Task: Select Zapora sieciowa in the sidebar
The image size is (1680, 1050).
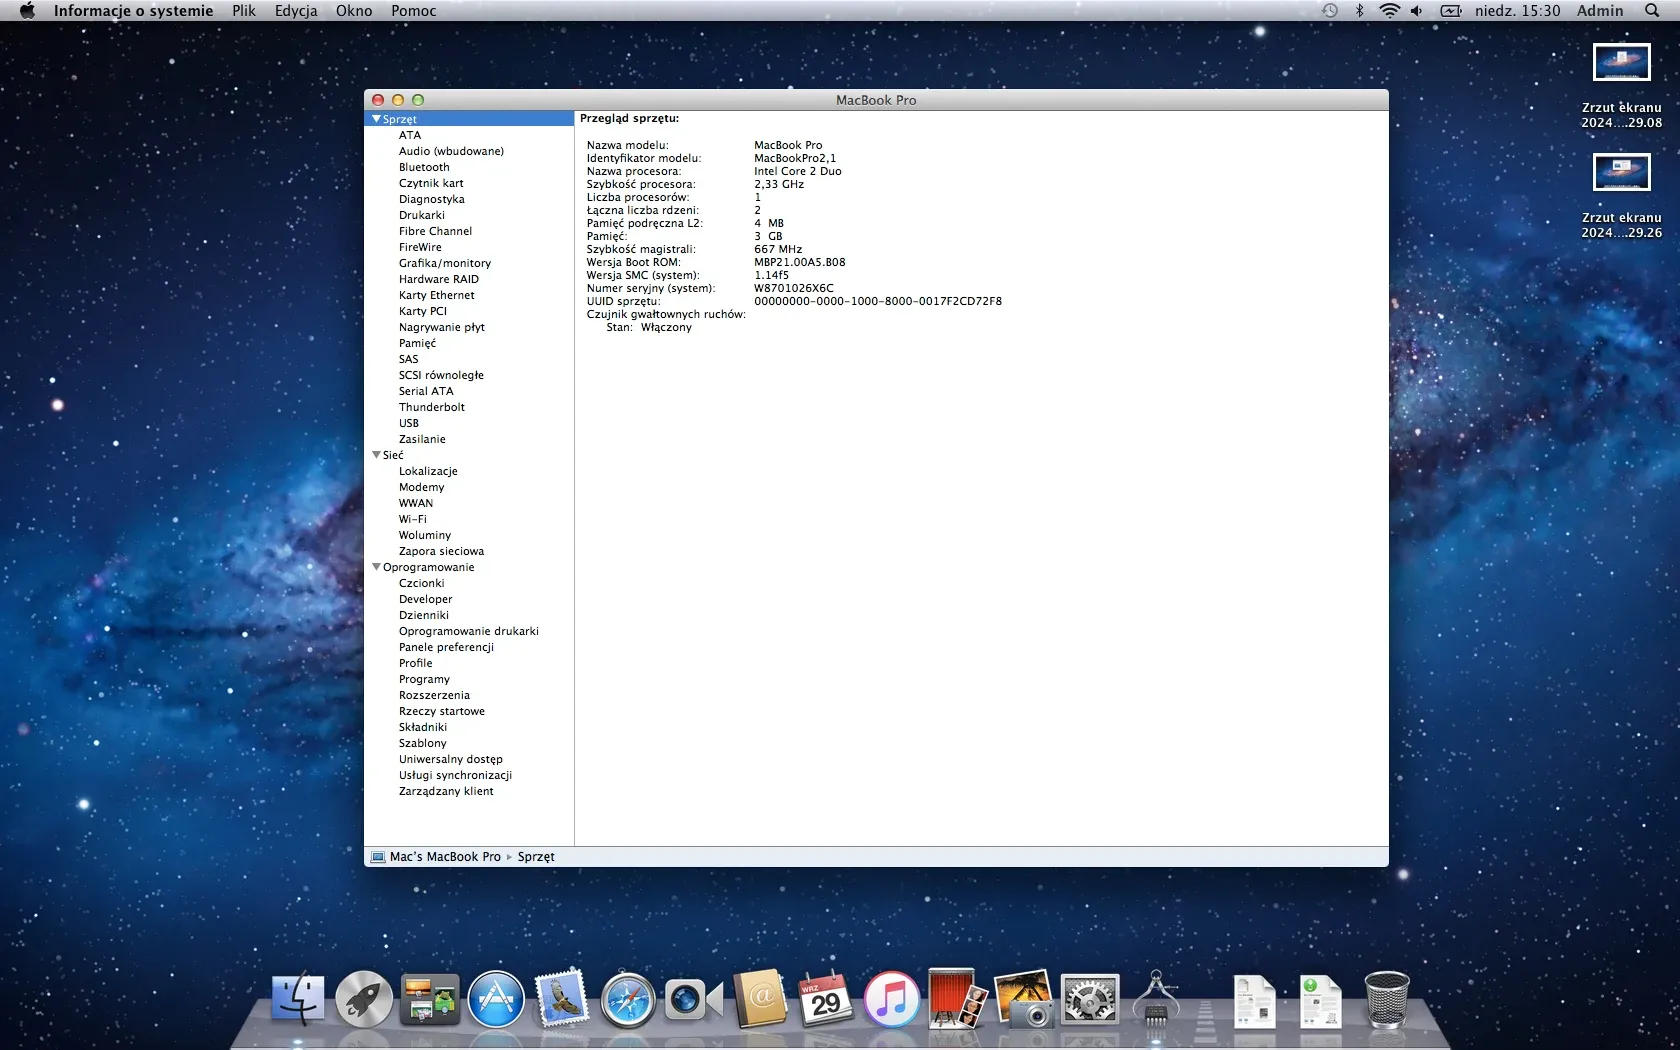Action: (441, 551)
